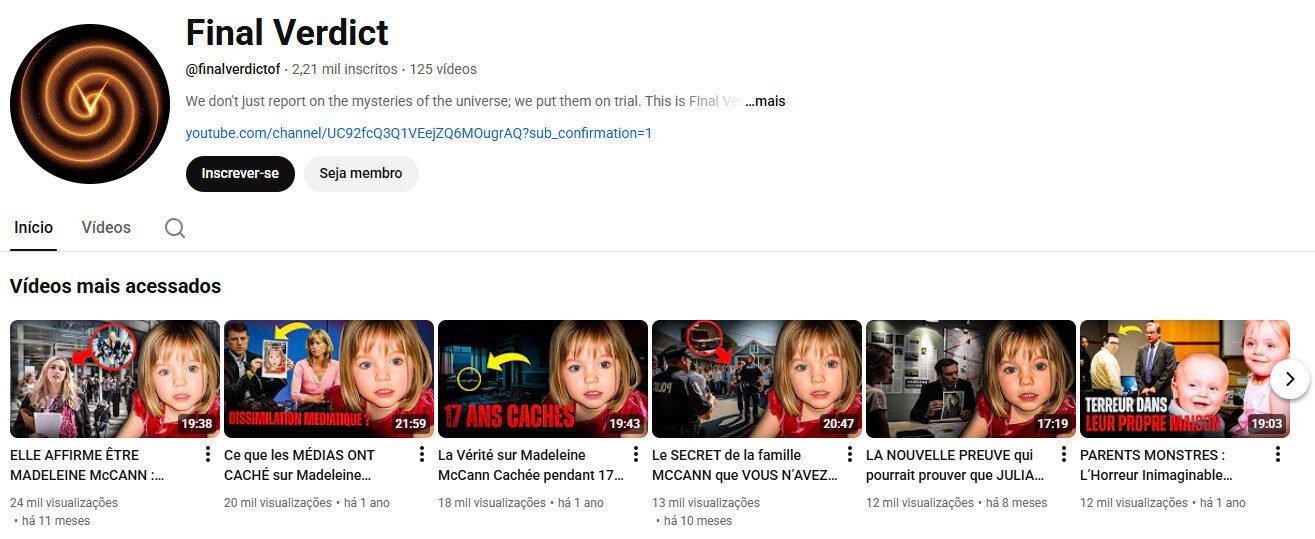Viewport: 1315px width, 539px height.
Task: Open options menu for ELLE AFFIRME ÊTRE video
Action: [x=208, y=455]
